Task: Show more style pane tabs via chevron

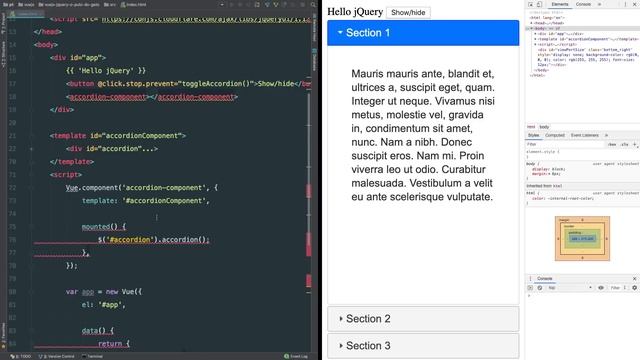Action: [606, 135]
